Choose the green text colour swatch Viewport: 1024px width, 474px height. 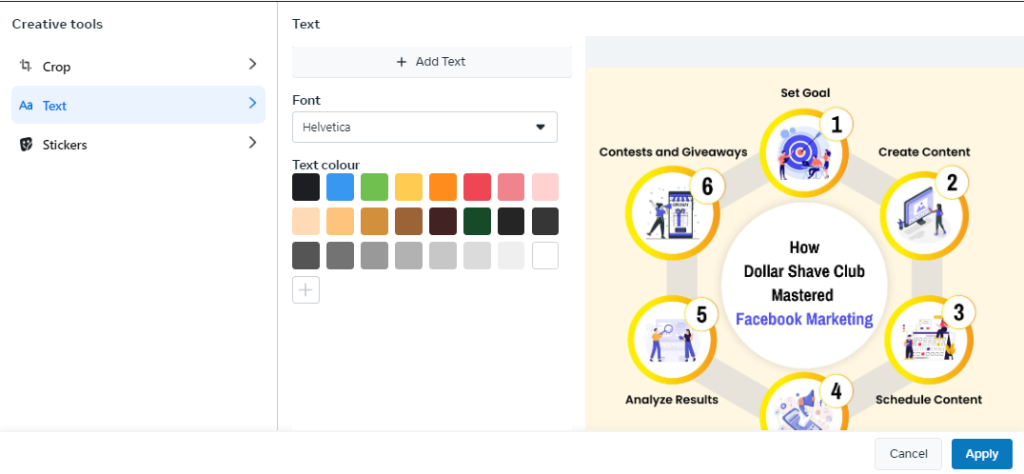[374, 187]
